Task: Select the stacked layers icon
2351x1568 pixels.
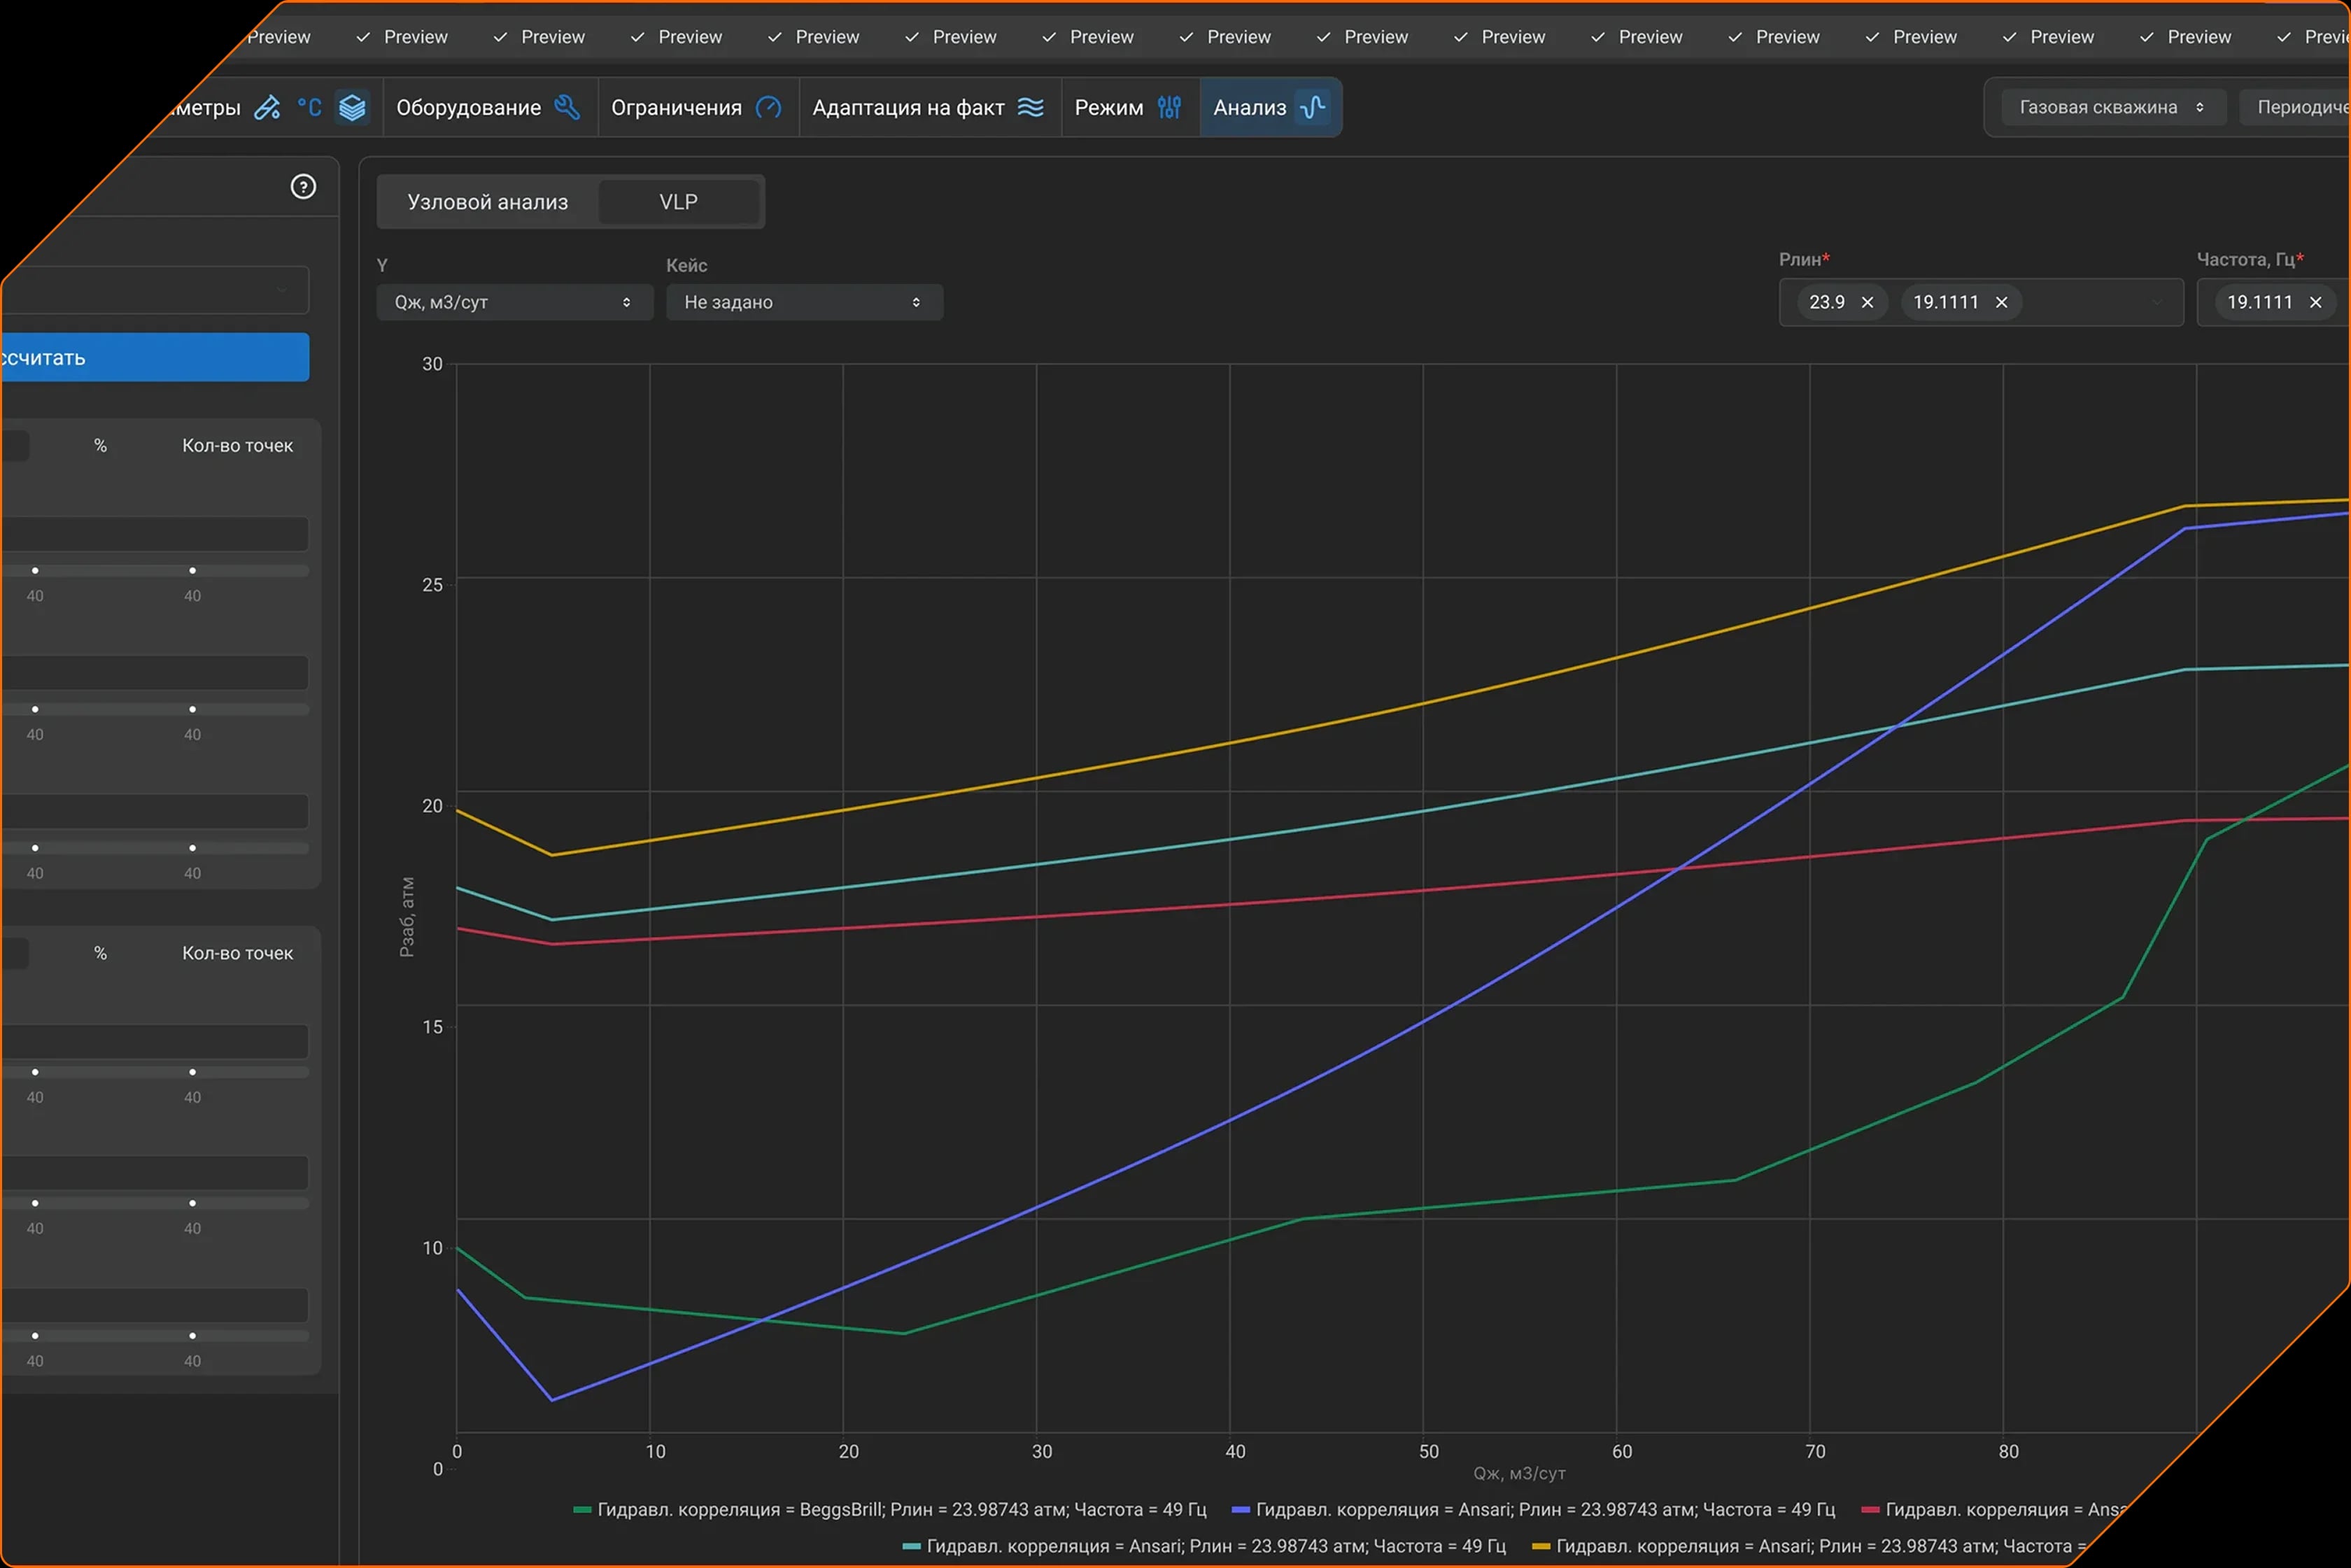Action: tap(352, 108)
